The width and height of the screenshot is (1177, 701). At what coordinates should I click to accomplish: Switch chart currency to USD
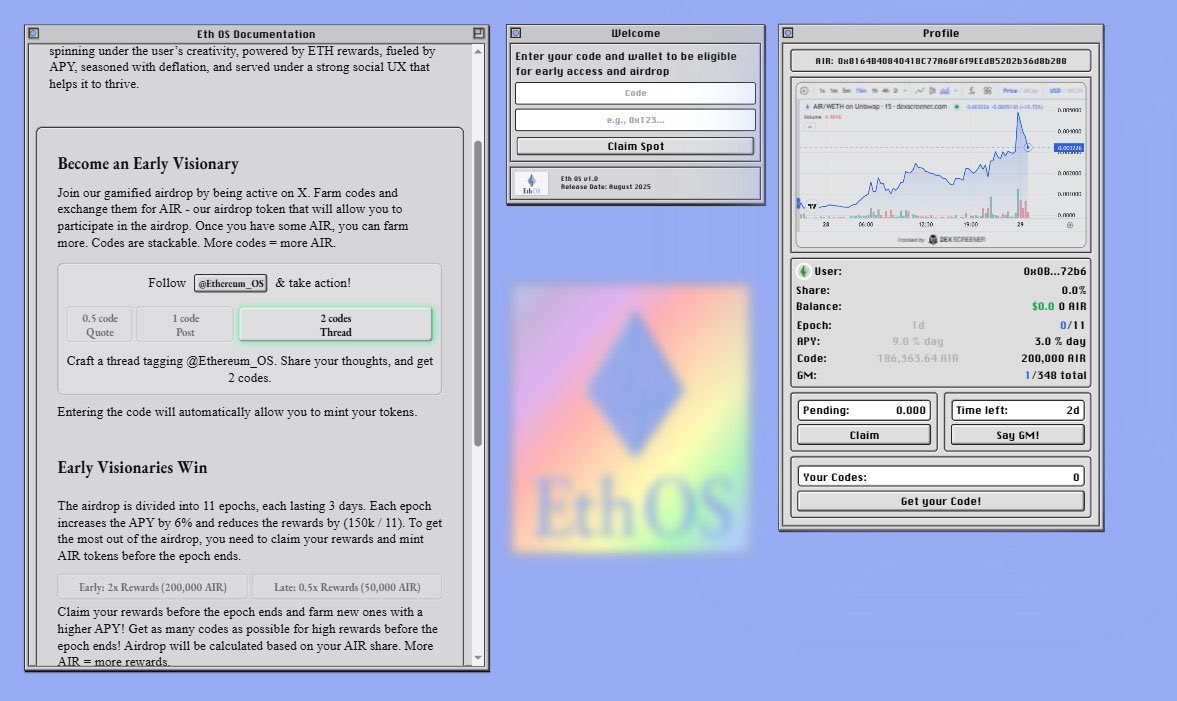(x=1055, y=91)
